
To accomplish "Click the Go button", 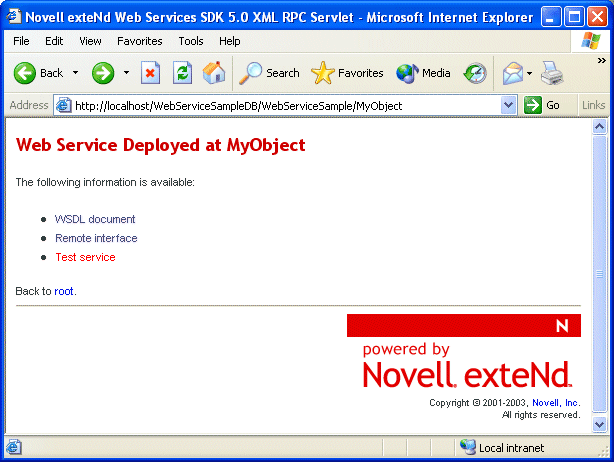I will (x=542, y=105).
